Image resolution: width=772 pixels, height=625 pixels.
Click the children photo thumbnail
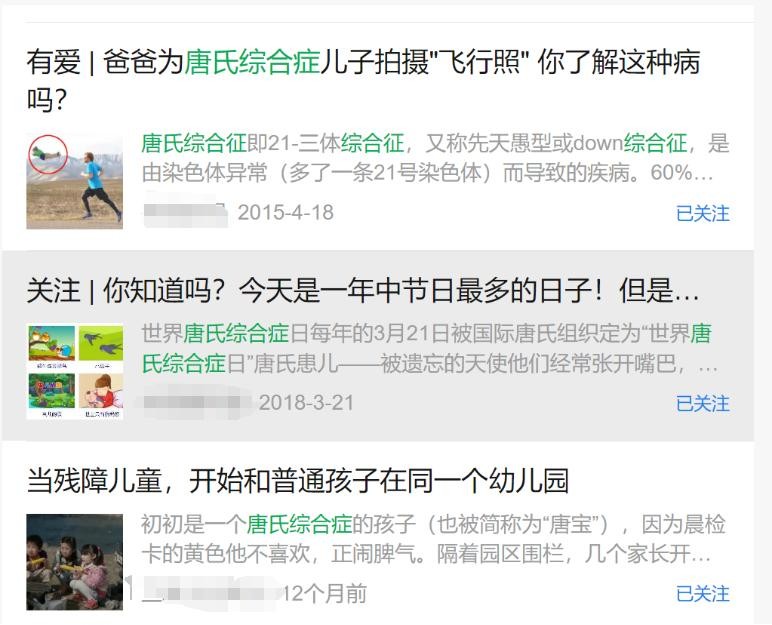click(x=74, y=562)
